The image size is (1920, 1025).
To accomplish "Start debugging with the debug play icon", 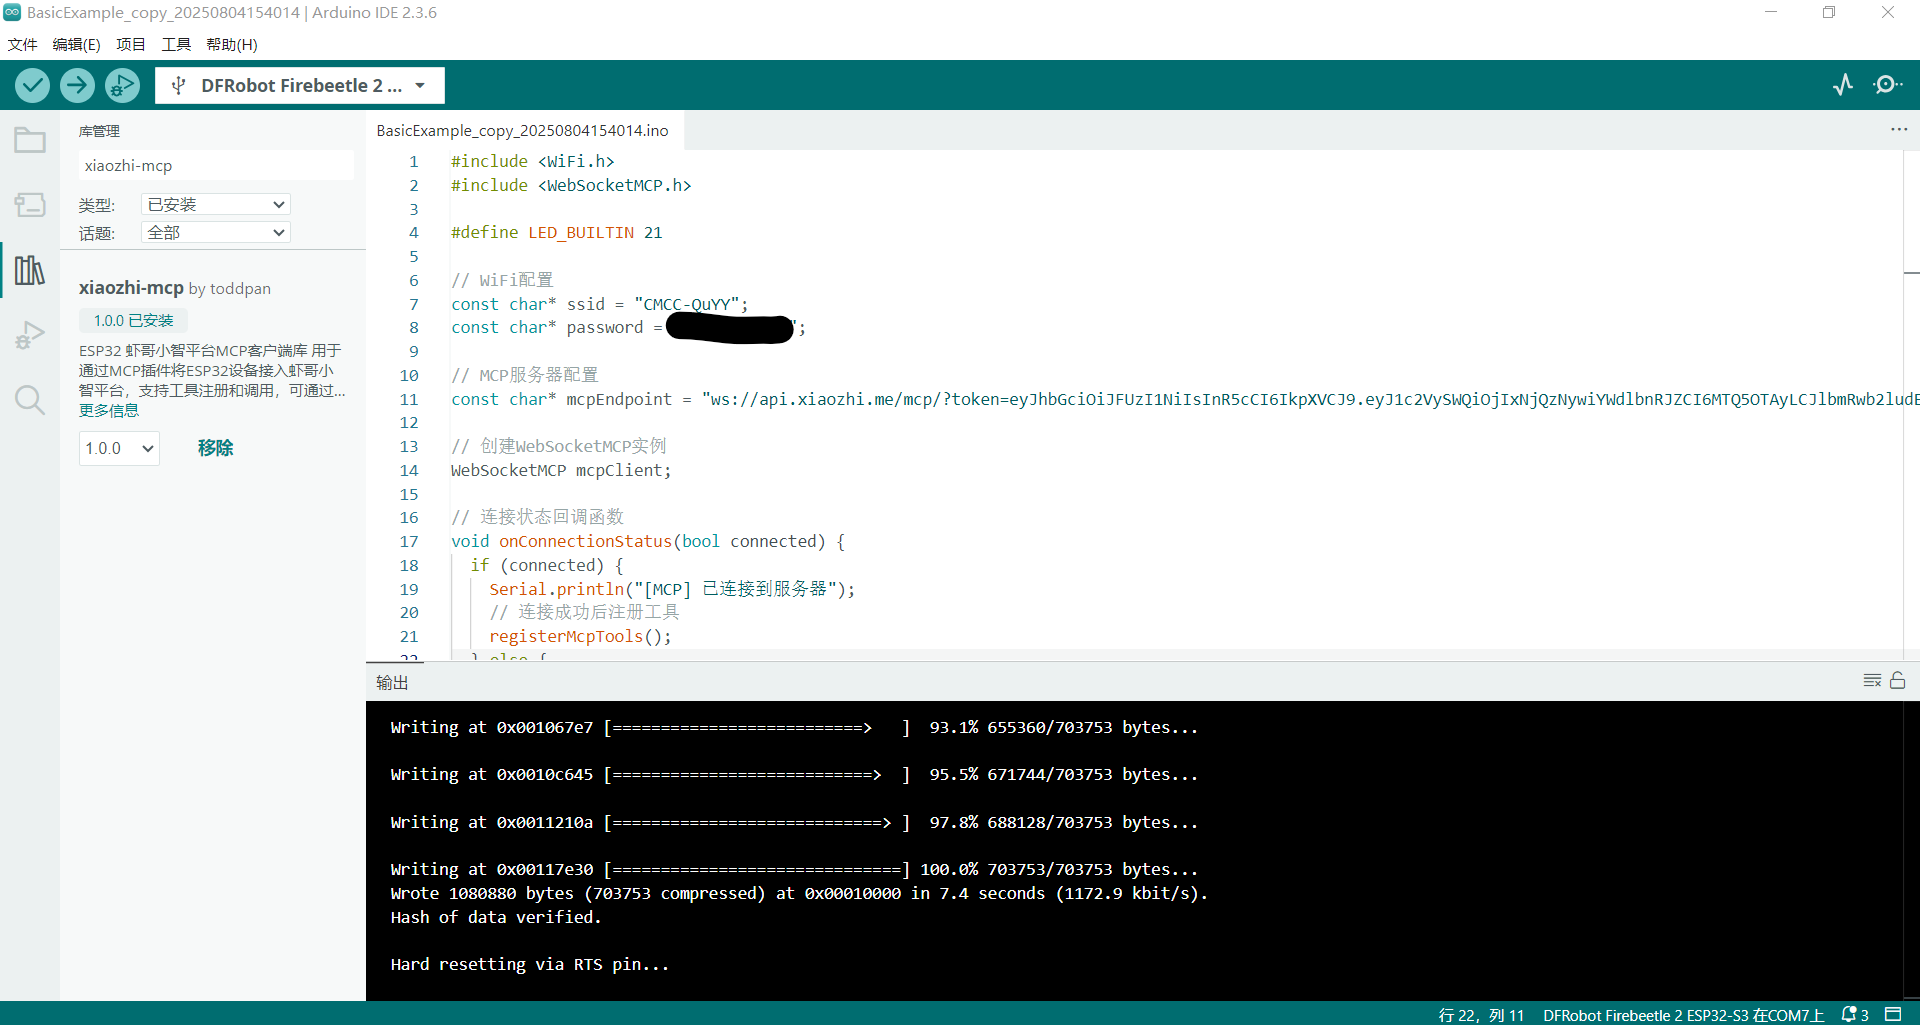I will [x=122, y=85].
